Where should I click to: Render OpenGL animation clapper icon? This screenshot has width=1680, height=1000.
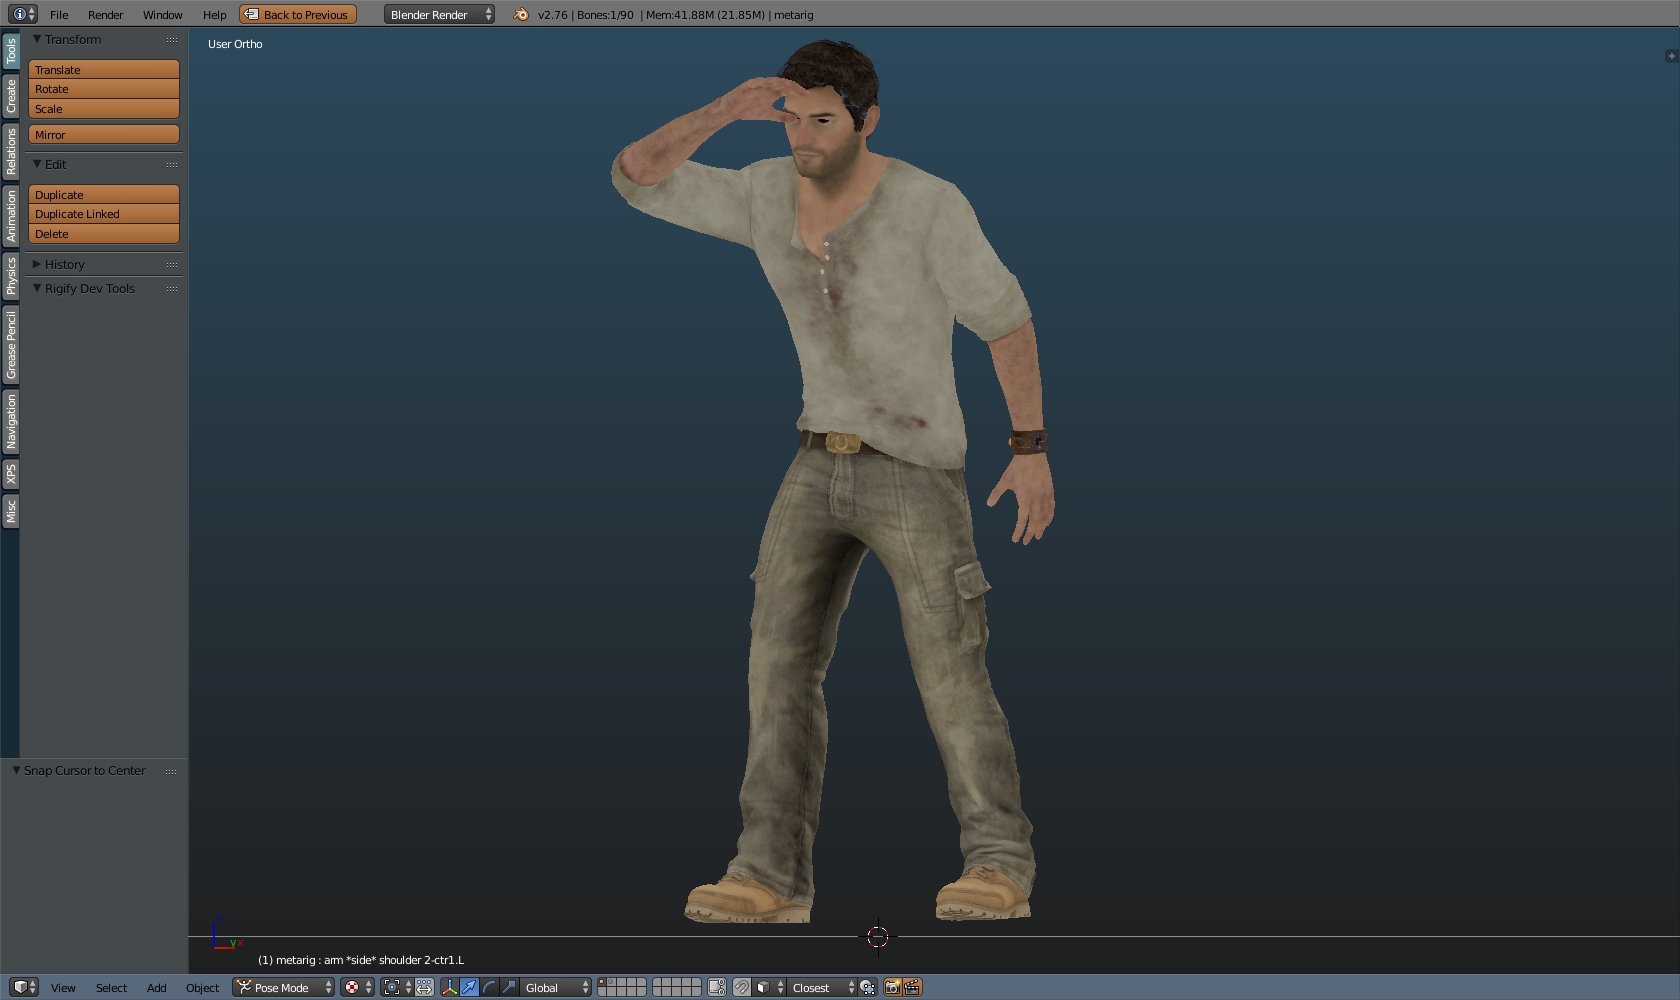(x=912, y=987)
